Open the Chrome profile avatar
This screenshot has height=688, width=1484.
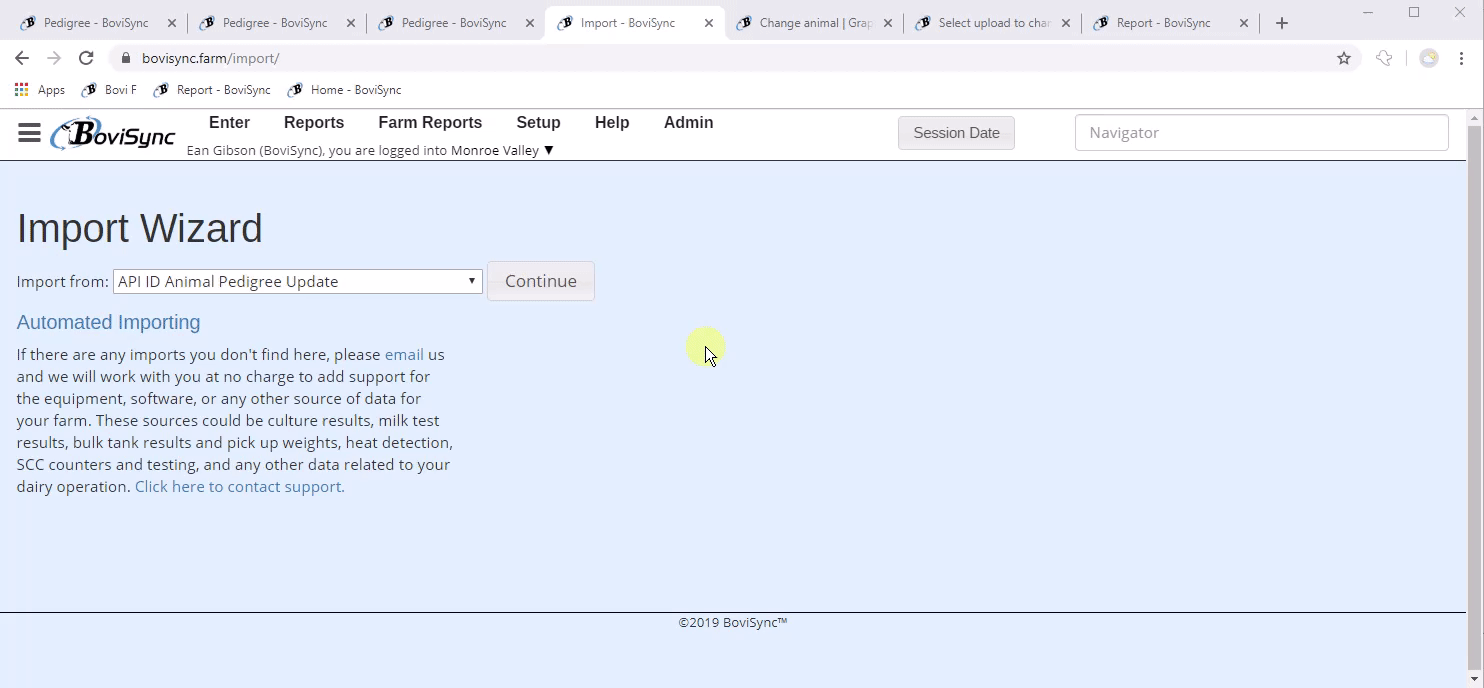(x=1429, y=58)
